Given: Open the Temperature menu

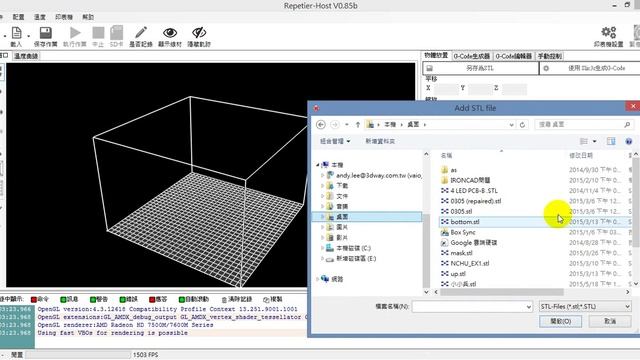Looking at the screenshot, I should click(x=40, y=17).
